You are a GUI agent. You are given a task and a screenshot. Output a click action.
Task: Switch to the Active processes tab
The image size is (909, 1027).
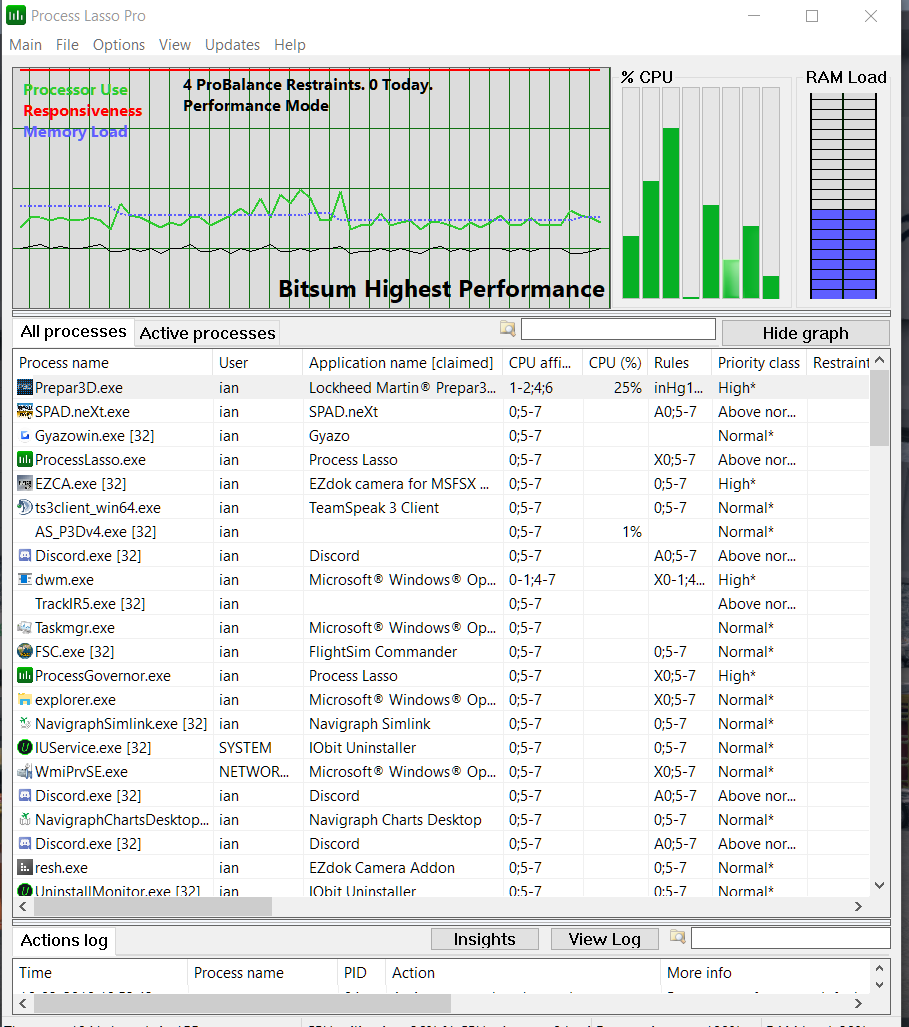click(208, 333)
